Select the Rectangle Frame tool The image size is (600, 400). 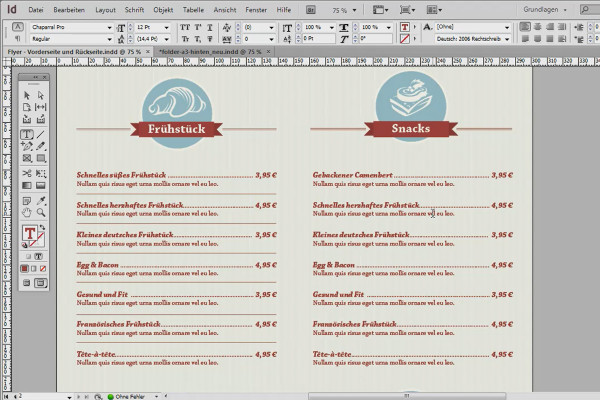[26, 158]
